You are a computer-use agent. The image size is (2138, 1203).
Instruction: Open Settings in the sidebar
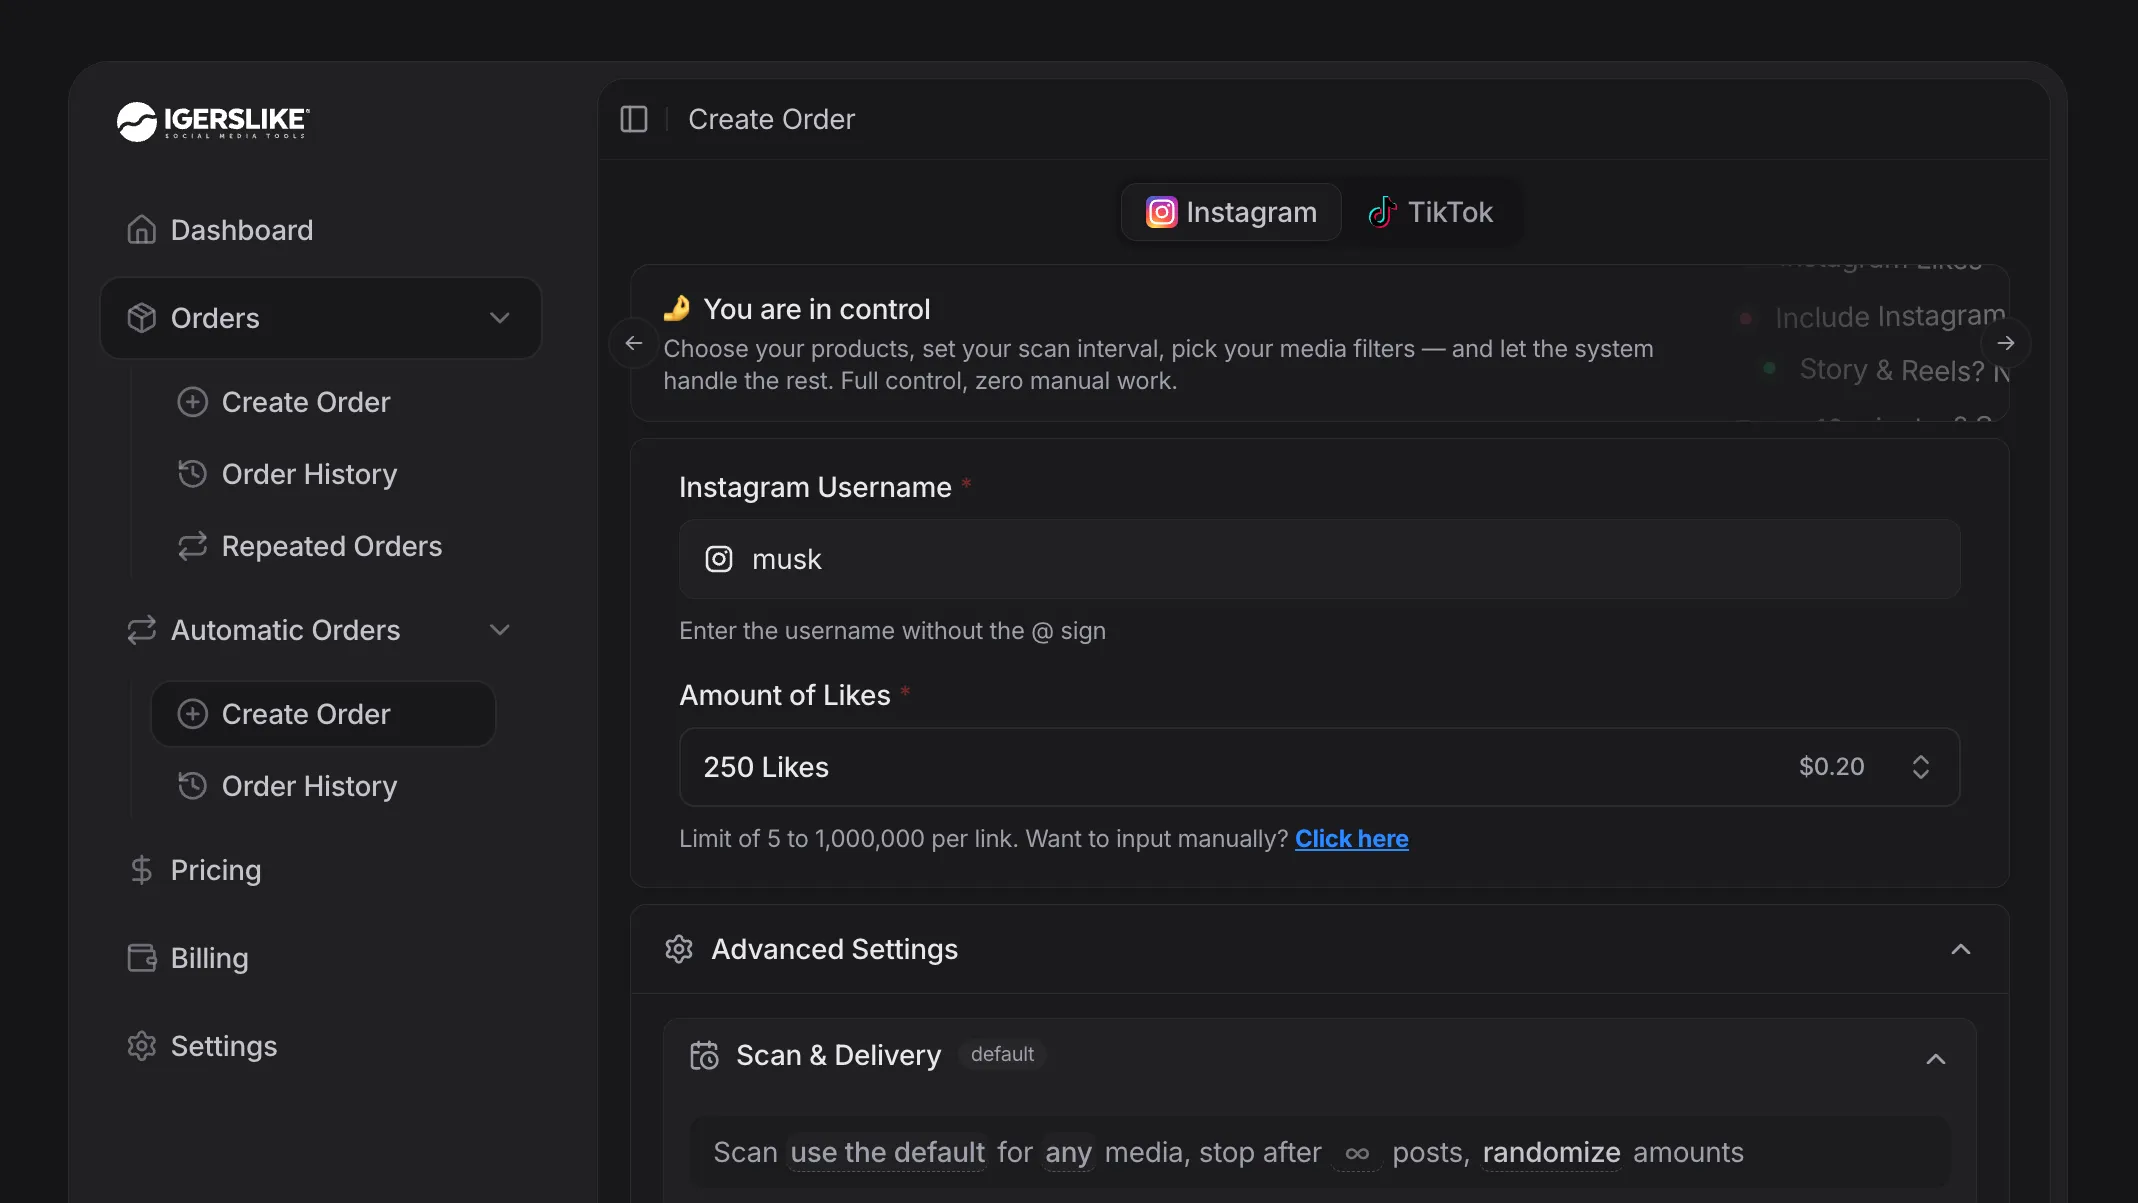tap(321, 1046)
